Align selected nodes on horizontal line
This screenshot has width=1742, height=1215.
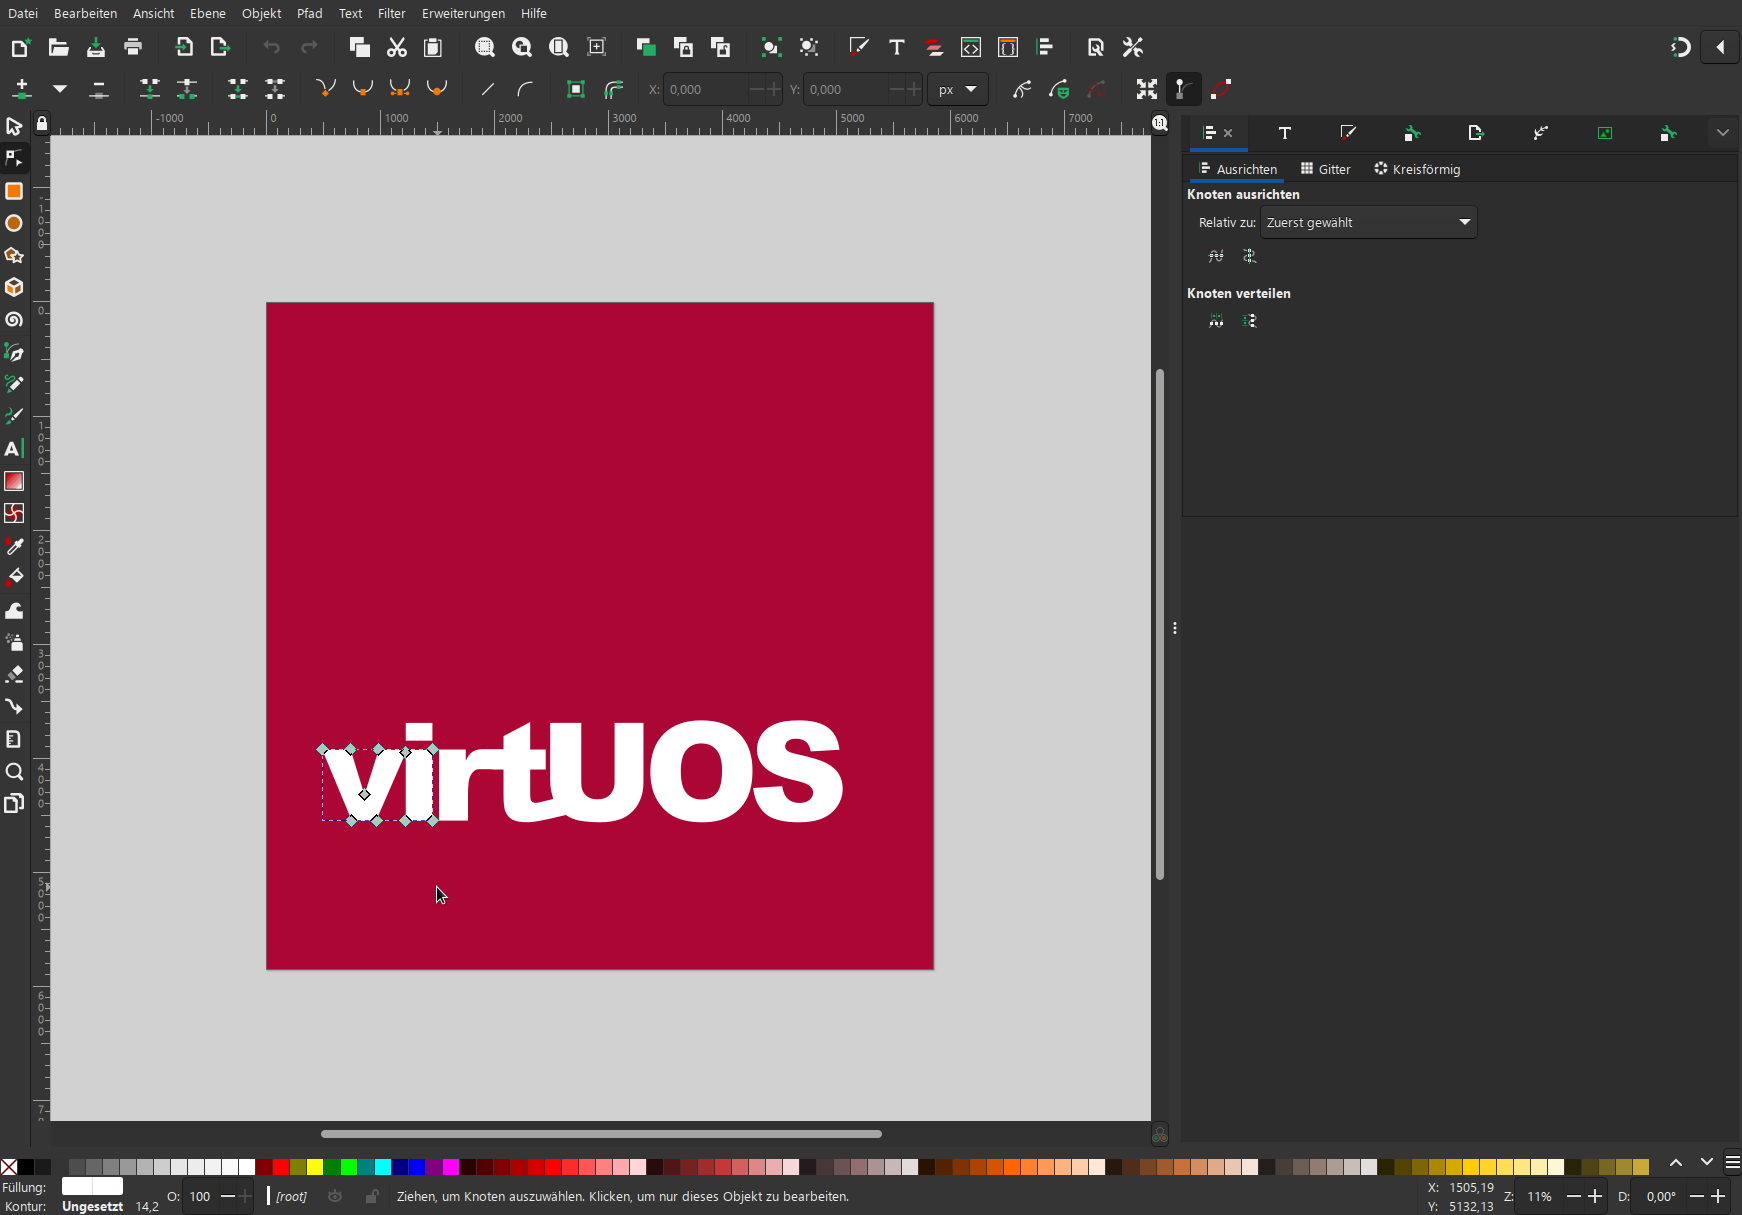tap(1216, 256)
